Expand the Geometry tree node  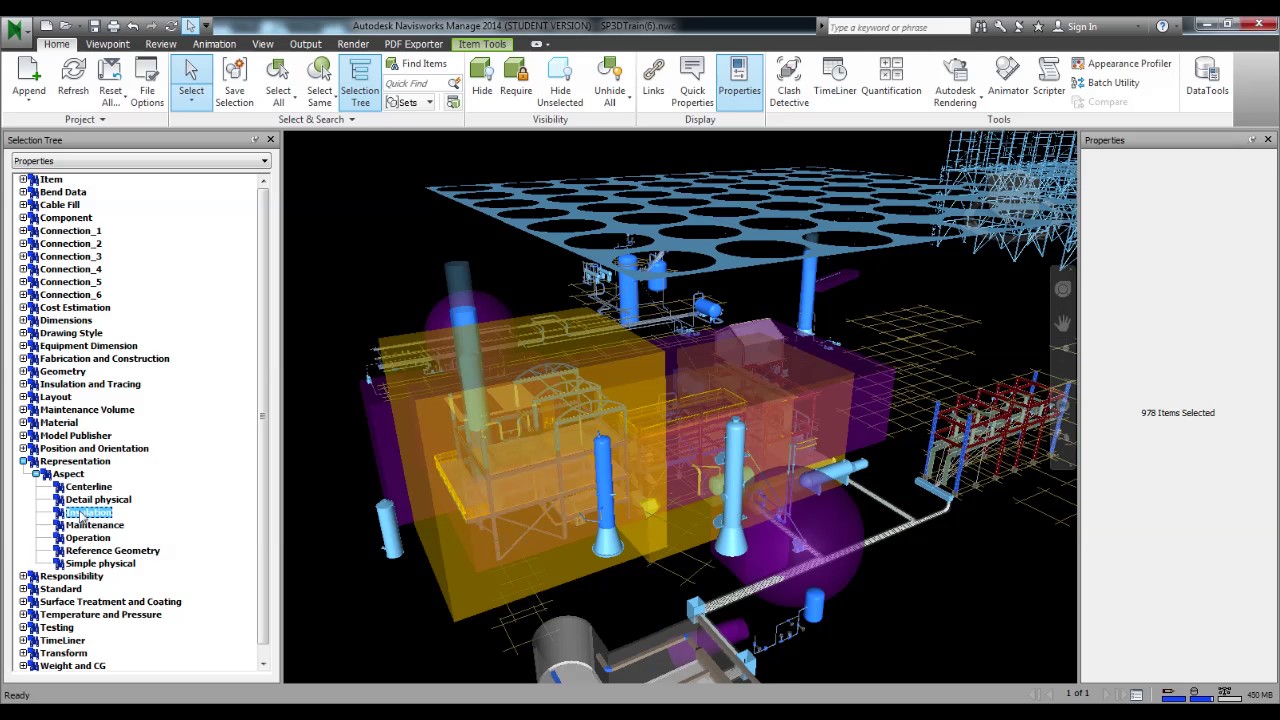[23, 372]
